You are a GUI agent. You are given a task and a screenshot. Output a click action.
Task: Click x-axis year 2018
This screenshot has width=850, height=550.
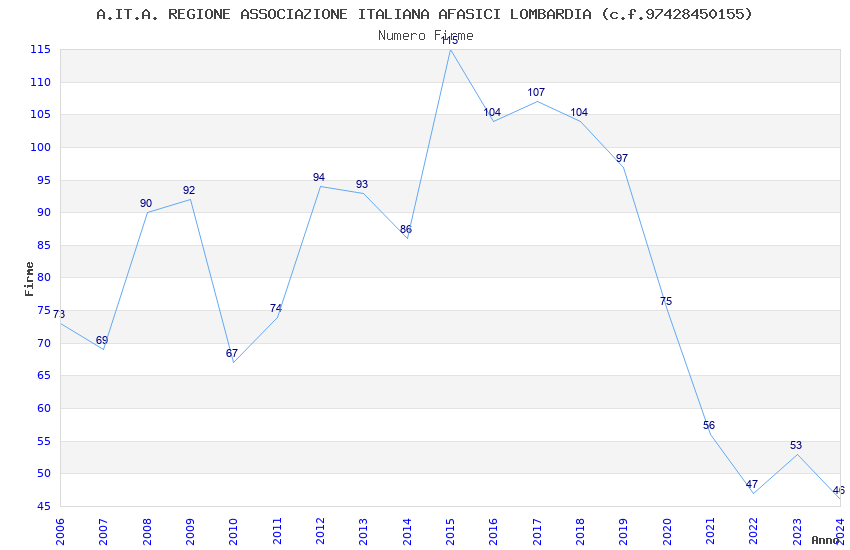click(580, 531)
